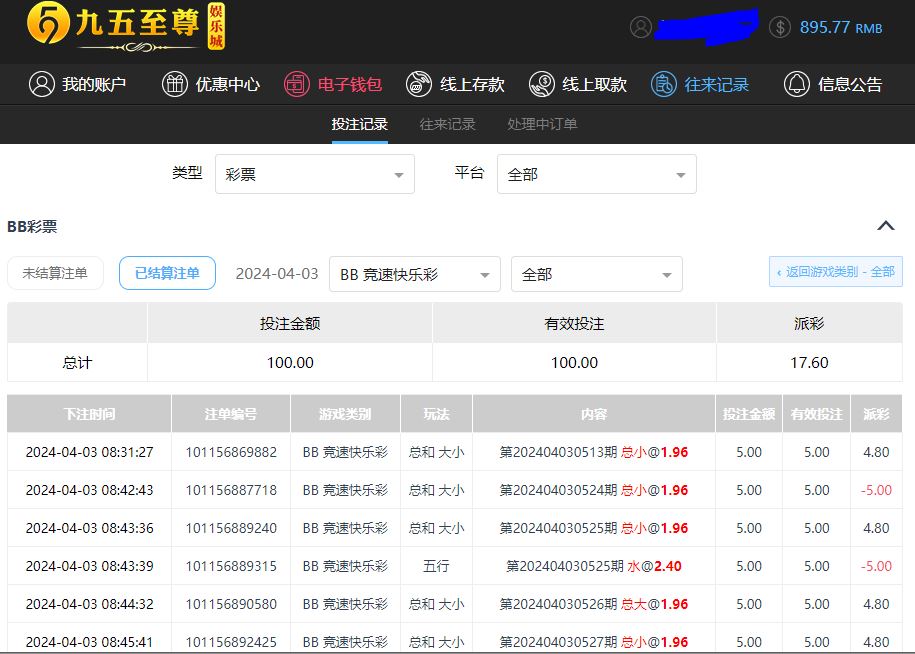Click the 线上取款 withdrawal icon
Image resolution: width=915 pixels, height=654 pixels.
coord(542,84)
